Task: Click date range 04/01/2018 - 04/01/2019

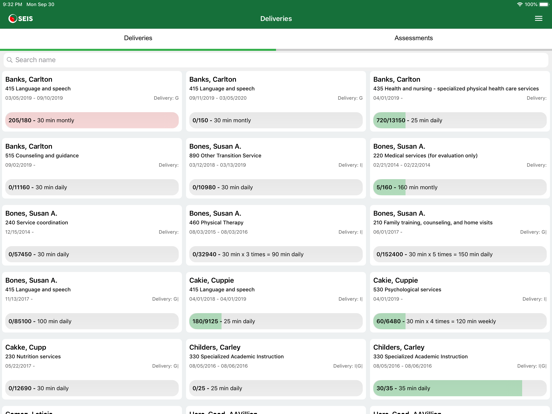Action: [x=218, y=299]
